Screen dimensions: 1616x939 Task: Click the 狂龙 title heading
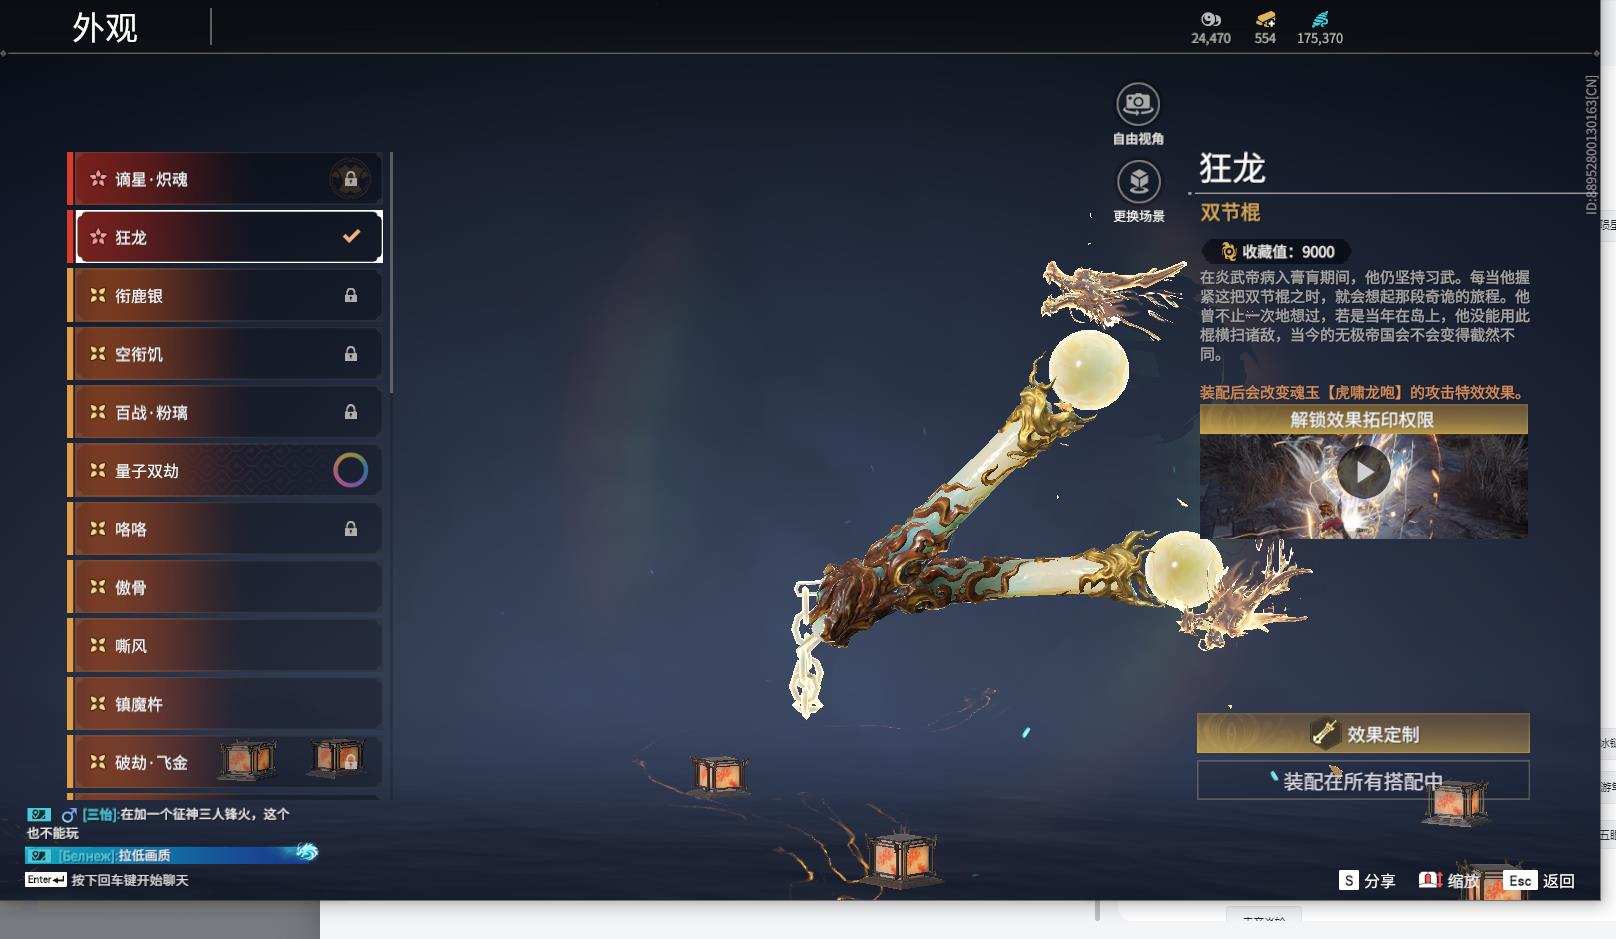point(1233,167)
